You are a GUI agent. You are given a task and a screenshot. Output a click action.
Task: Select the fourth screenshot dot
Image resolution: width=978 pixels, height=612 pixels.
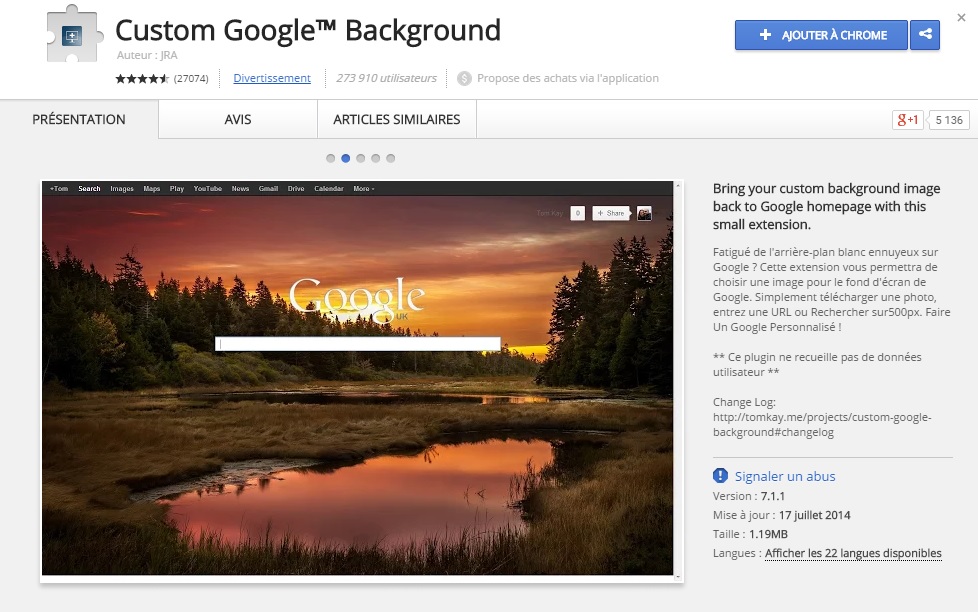375,158
